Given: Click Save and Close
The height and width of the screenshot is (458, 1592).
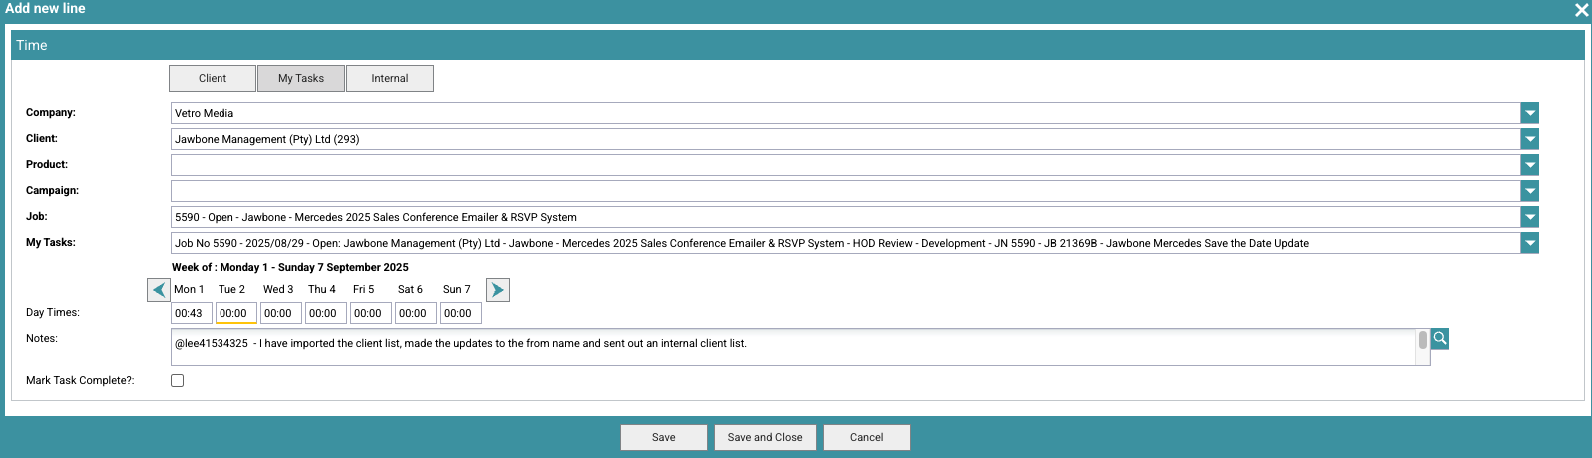Looking at the screenshot, I should [765, 437].
